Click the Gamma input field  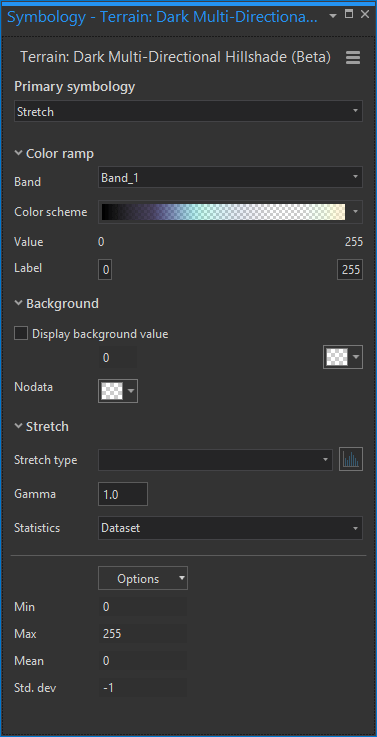123,494
